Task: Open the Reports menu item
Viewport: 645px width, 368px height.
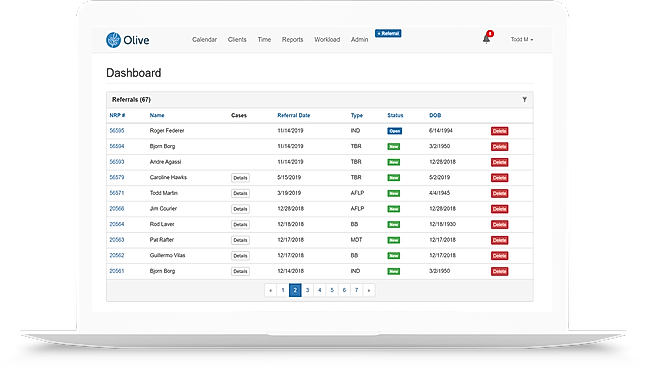Action: point(292,39)
